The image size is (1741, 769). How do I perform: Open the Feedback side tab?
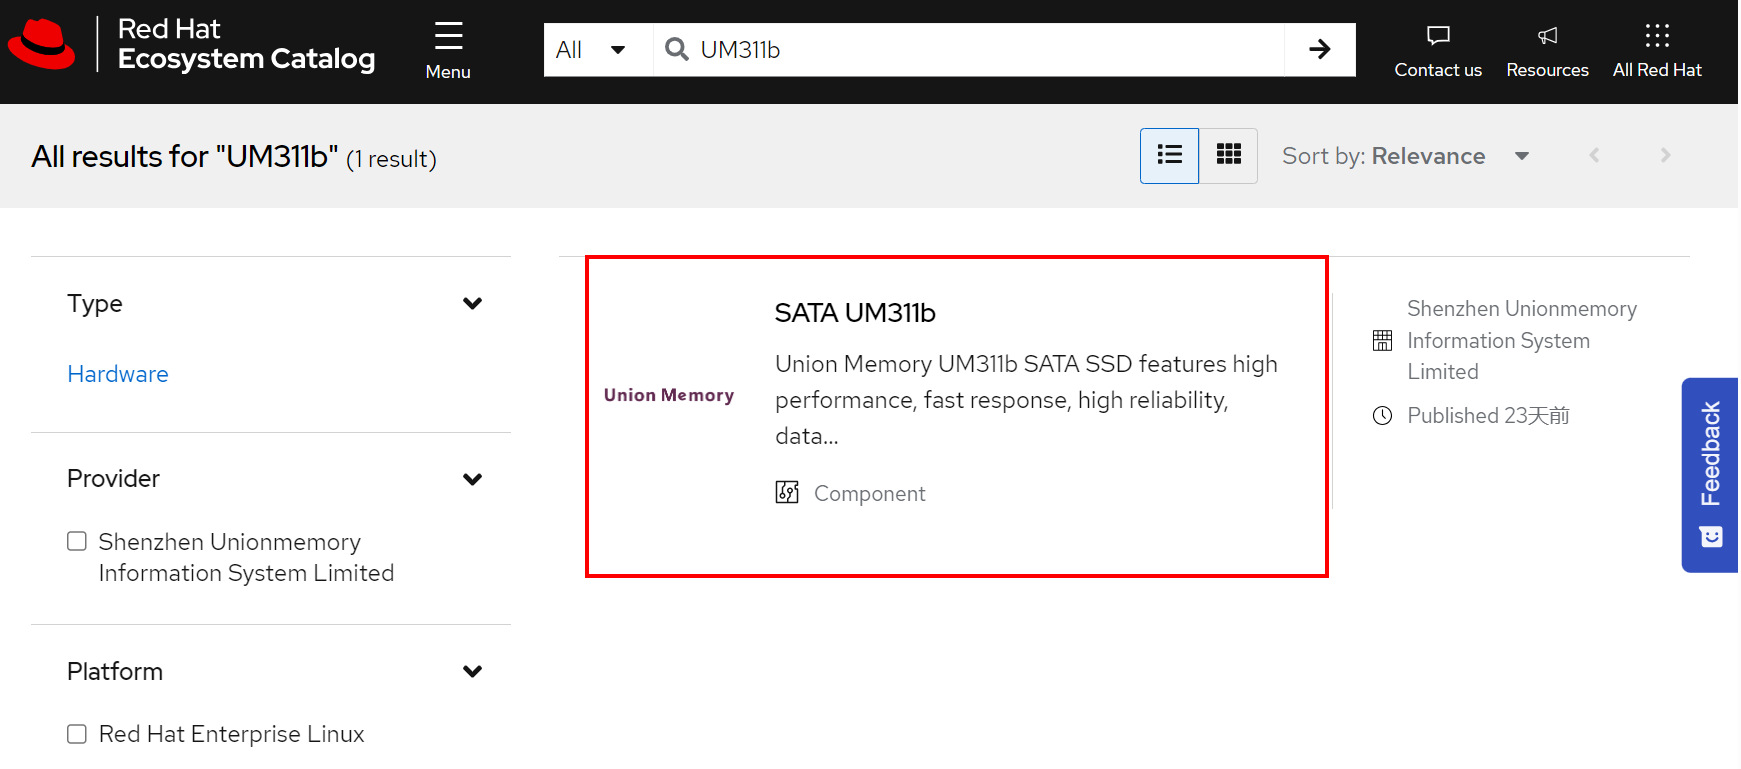click(1710, 474)
